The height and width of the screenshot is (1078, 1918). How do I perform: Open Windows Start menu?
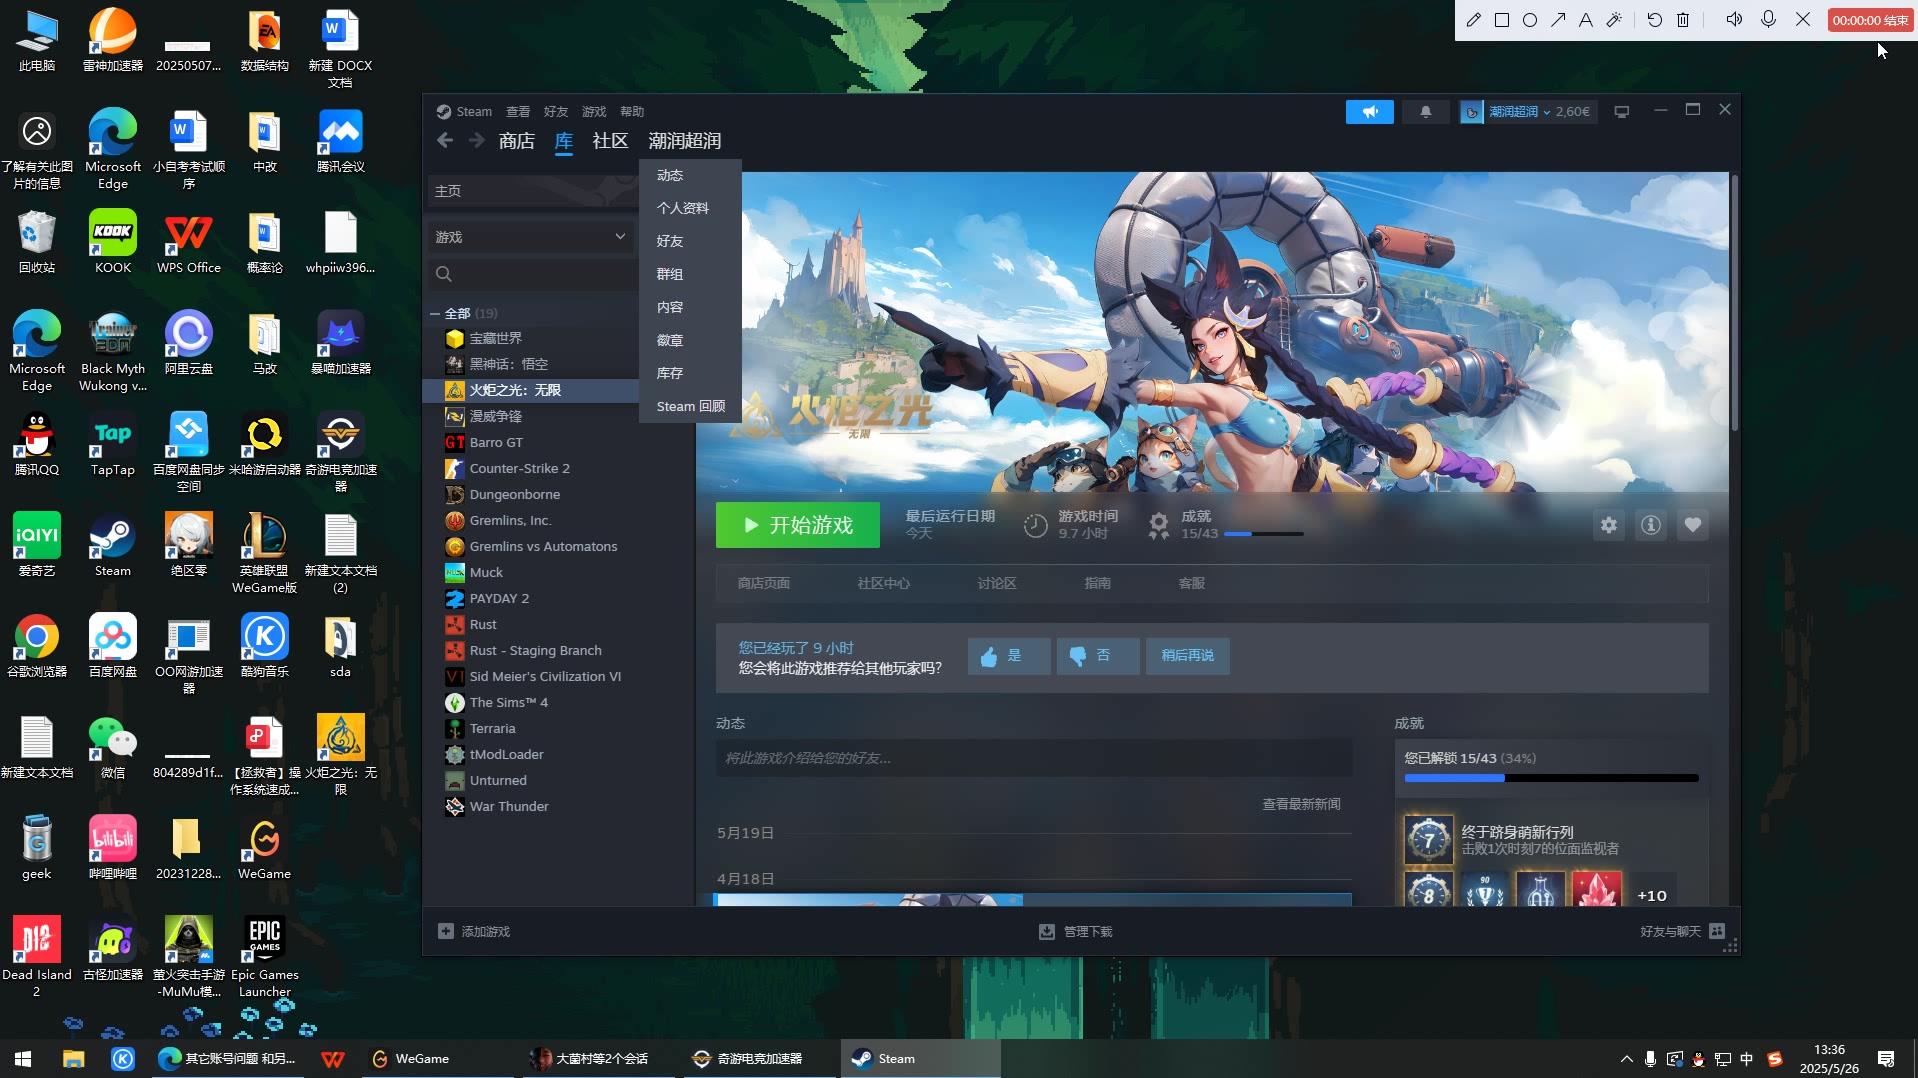click(x=23, y=1058)
